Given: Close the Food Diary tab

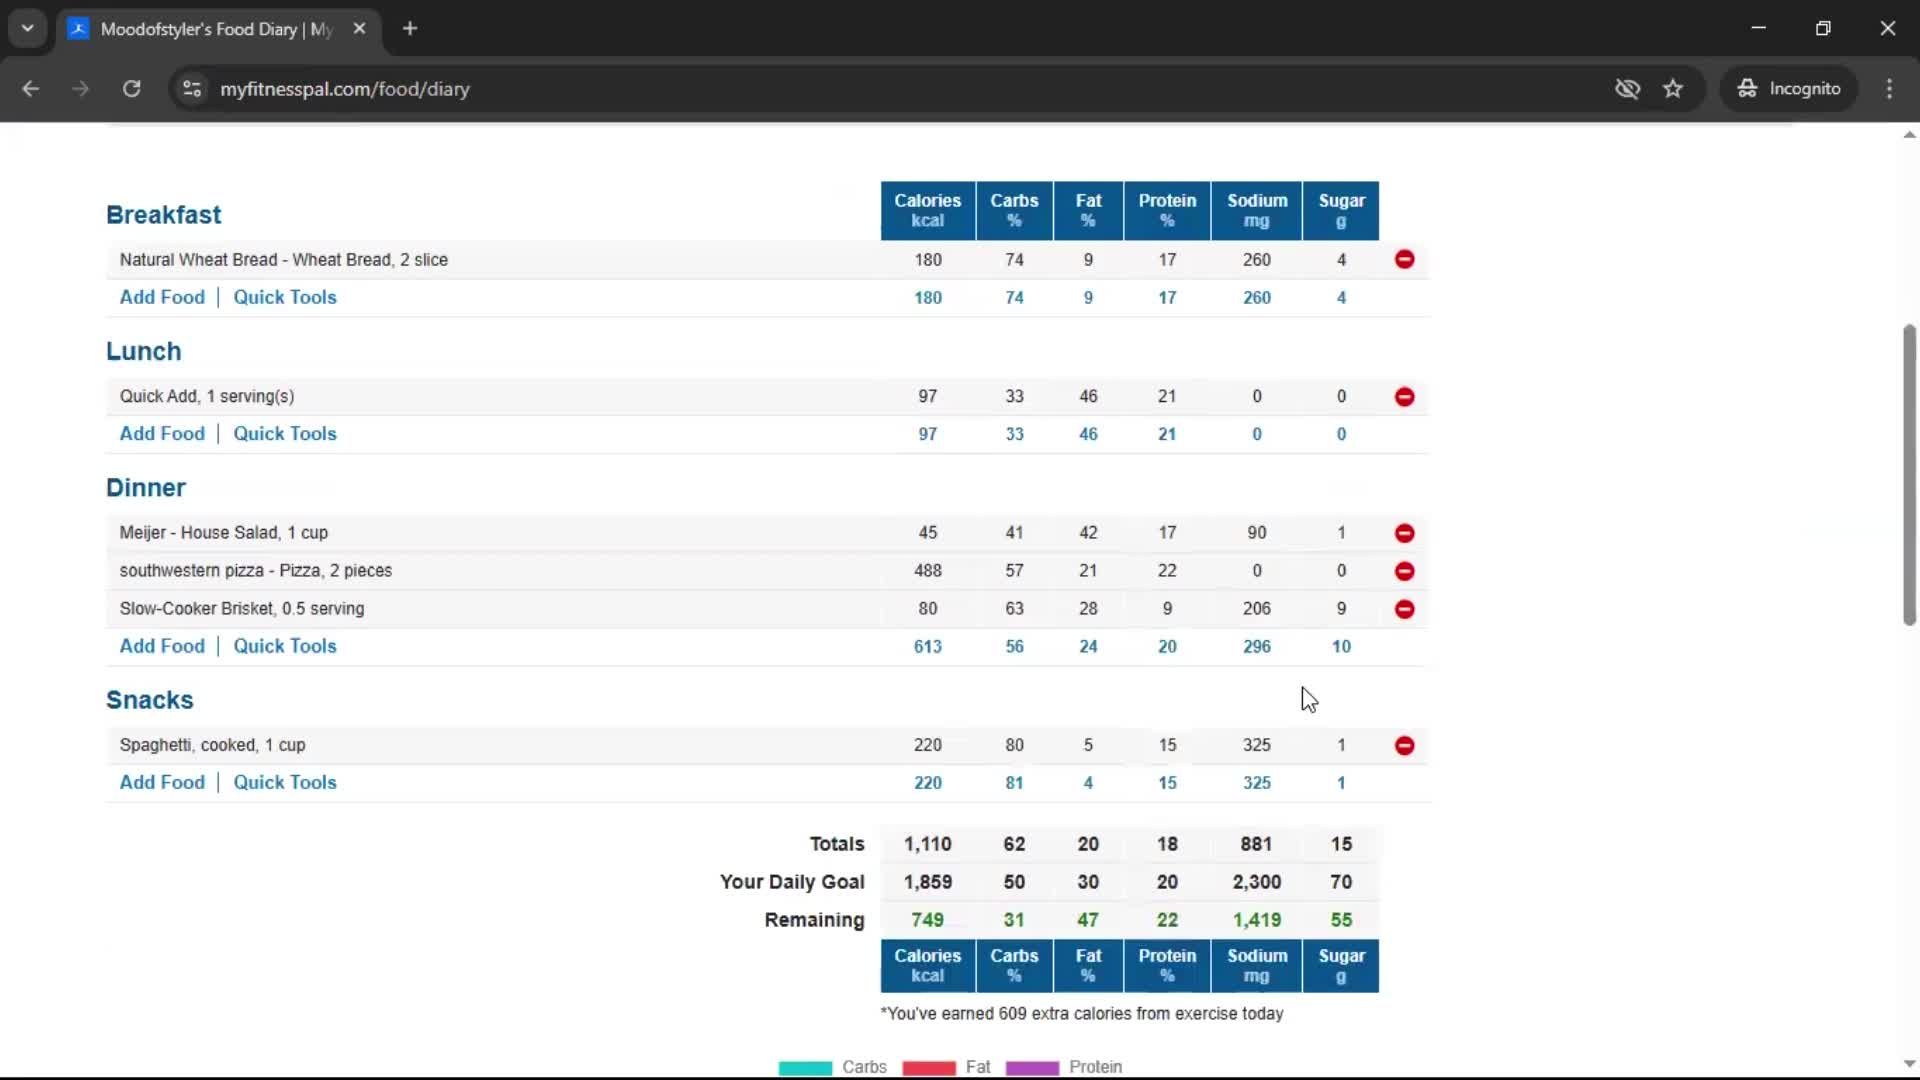Looking at the screenshot, I should coord(359,29).
